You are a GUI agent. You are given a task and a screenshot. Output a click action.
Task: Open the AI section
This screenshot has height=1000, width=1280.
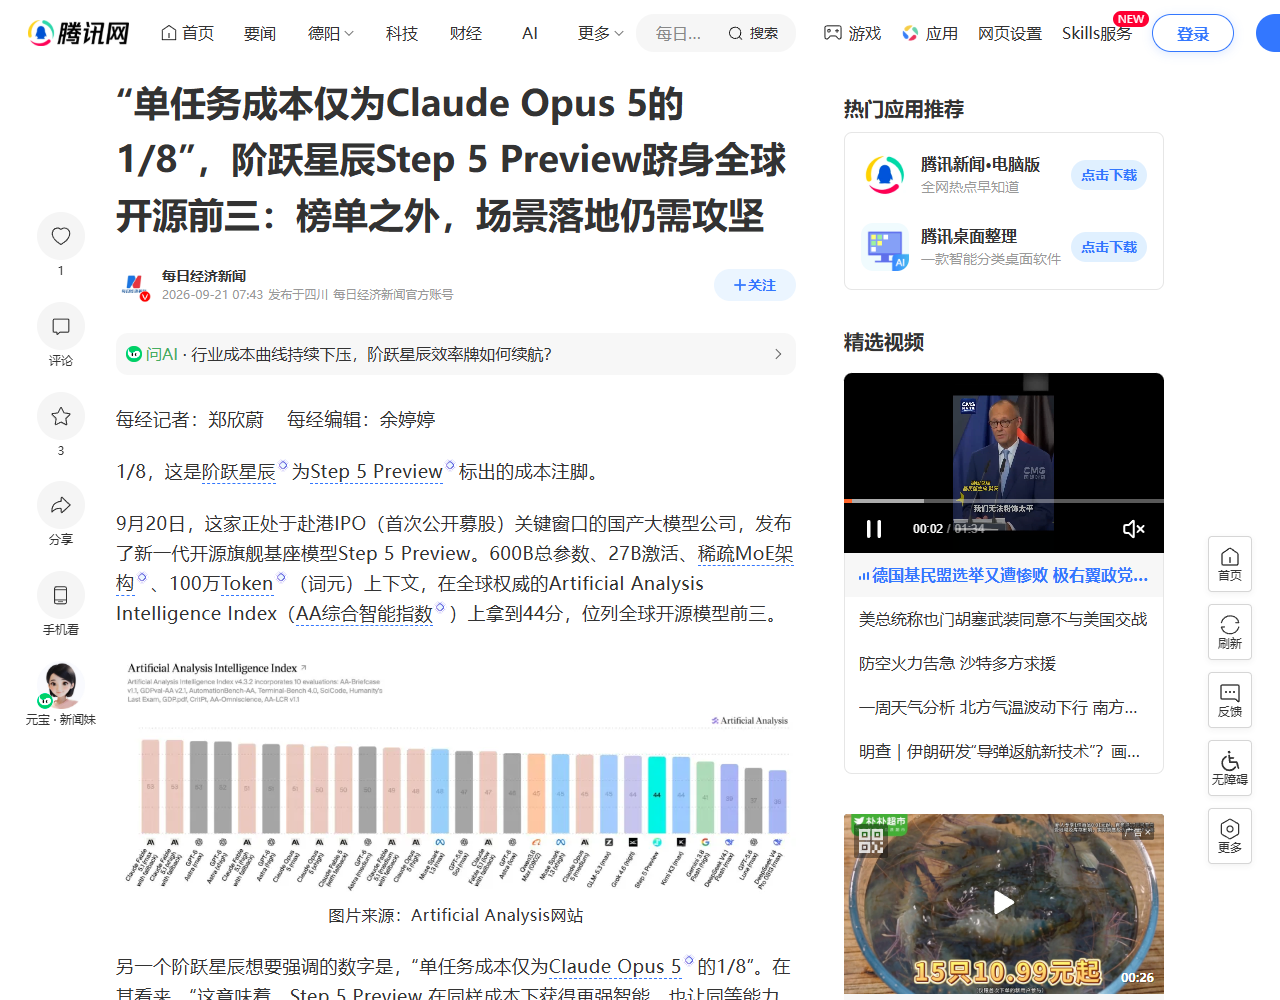[x=530, y=33]
